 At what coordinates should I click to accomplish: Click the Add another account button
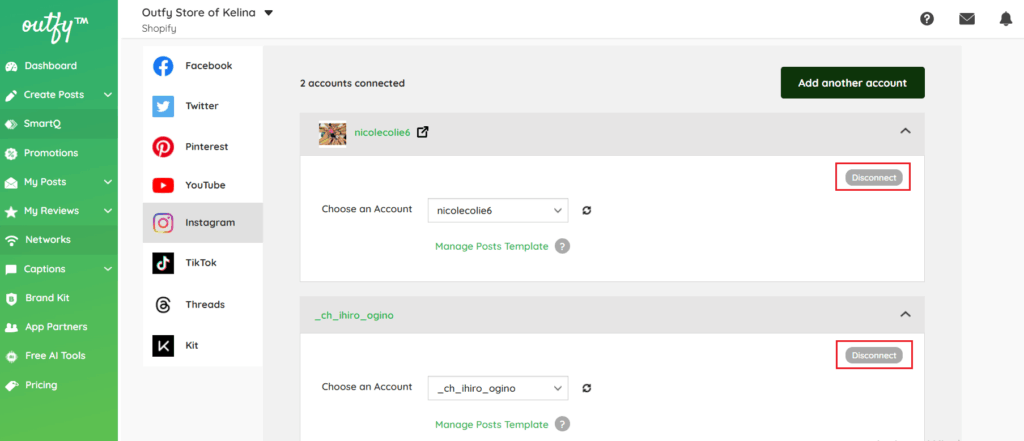click(852, 83)
